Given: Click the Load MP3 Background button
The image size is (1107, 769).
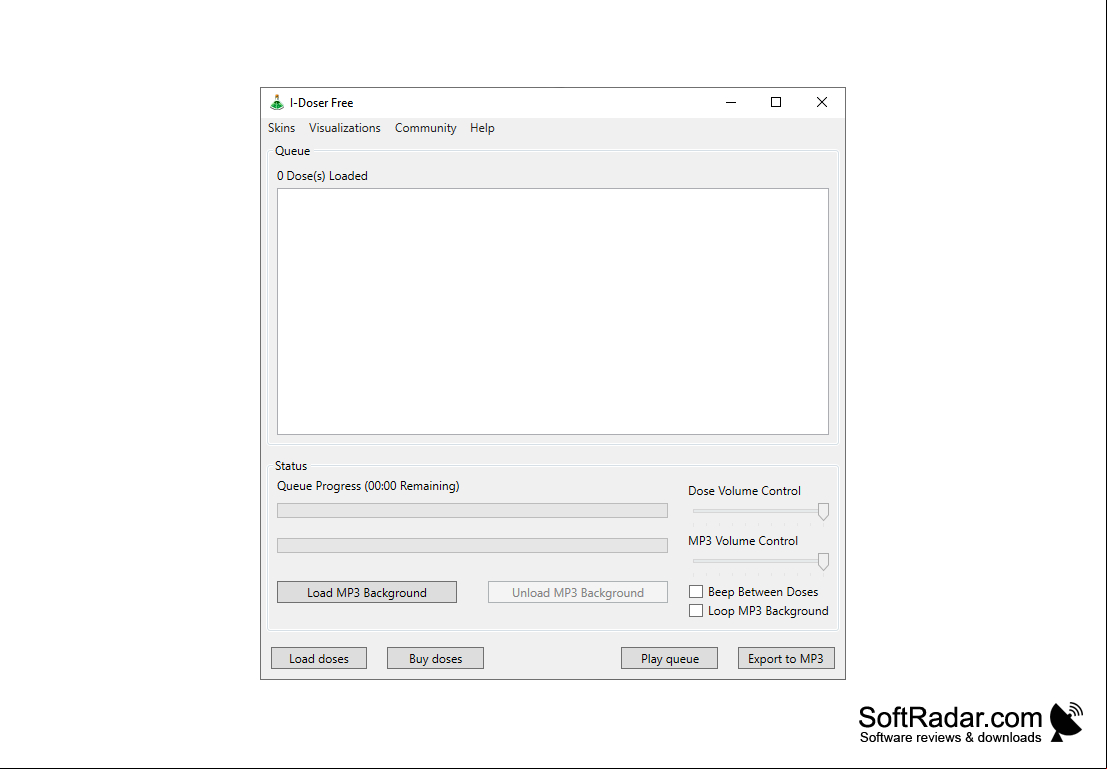Looking at the screenshot, I should pyautogui.click(x=366, y=592).
